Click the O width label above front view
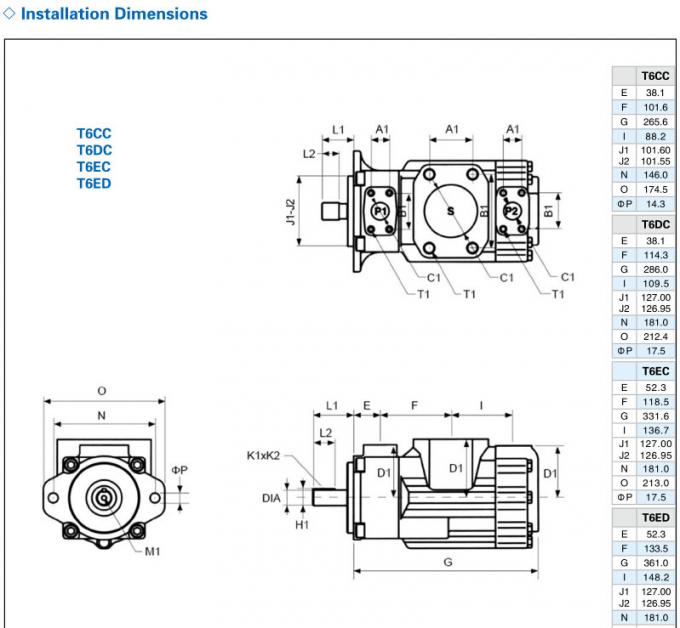The height and width of the screenshot is (628, 680). click(x=102, y=391)
